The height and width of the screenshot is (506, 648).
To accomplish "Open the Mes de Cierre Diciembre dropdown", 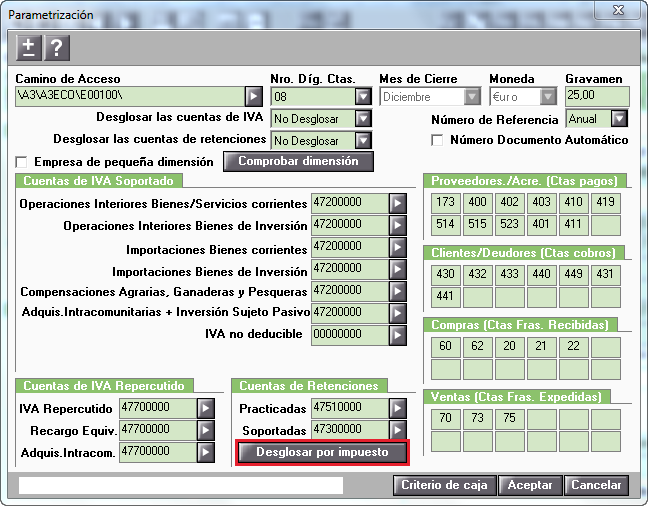I will click(472, 97).
